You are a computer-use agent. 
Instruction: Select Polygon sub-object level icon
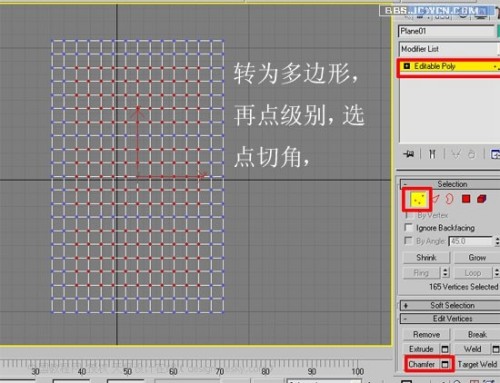pos(466,199)
